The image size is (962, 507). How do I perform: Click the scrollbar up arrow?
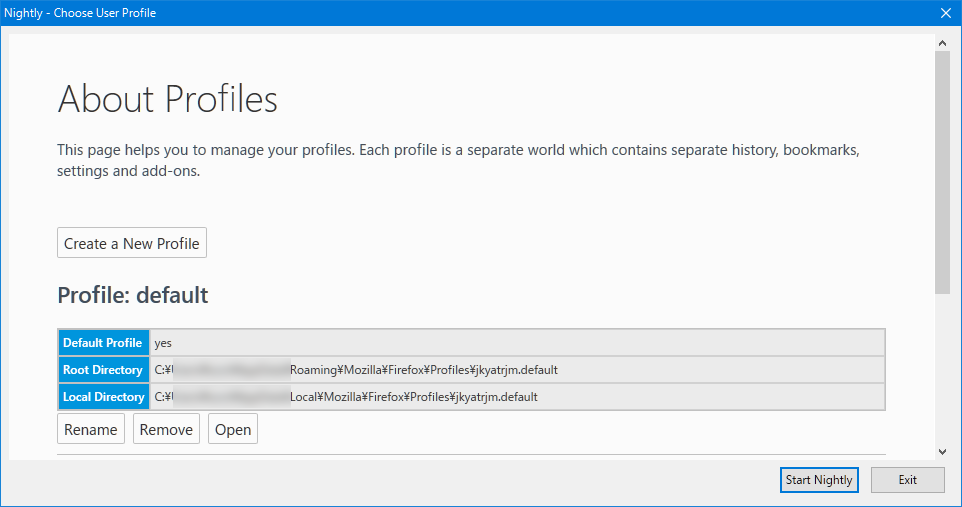[942, 43]
